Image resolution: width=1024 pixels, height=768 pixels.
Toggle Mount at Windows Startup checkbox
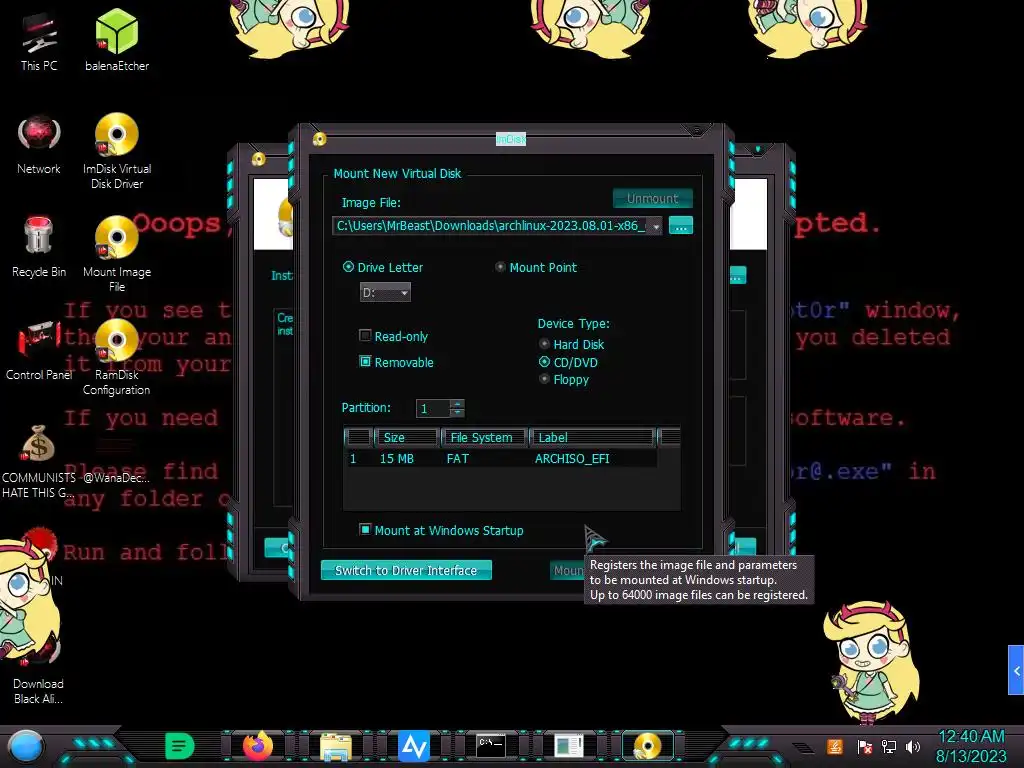coord(365,529)
